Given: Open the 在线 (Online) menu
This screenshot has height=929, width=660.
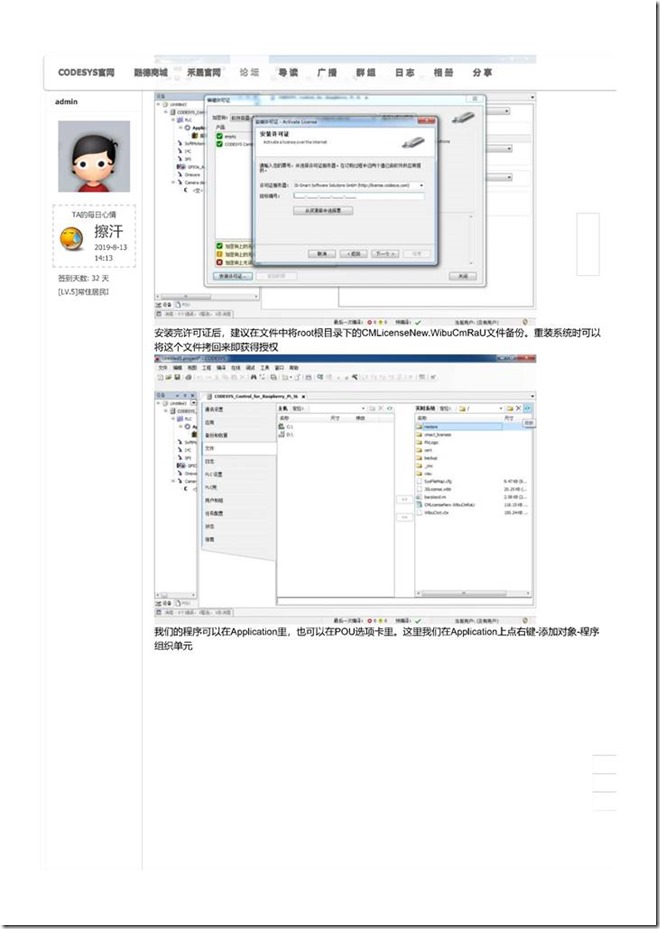Looking at the screenshot, I should click(x=235, y=368).
